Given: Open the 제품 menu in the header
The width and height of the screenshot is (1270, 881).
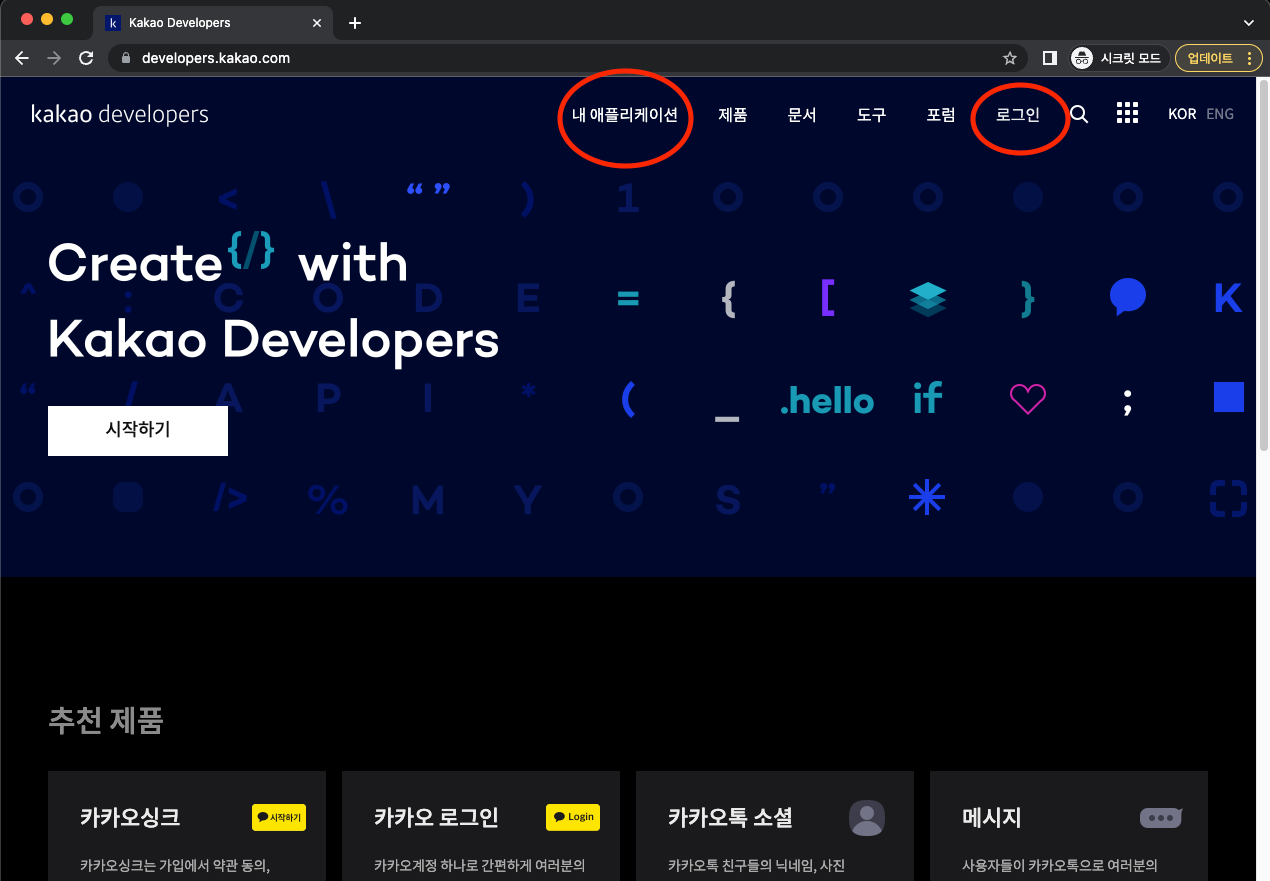Looking at the screenshot, I should [x=733, y=115].
